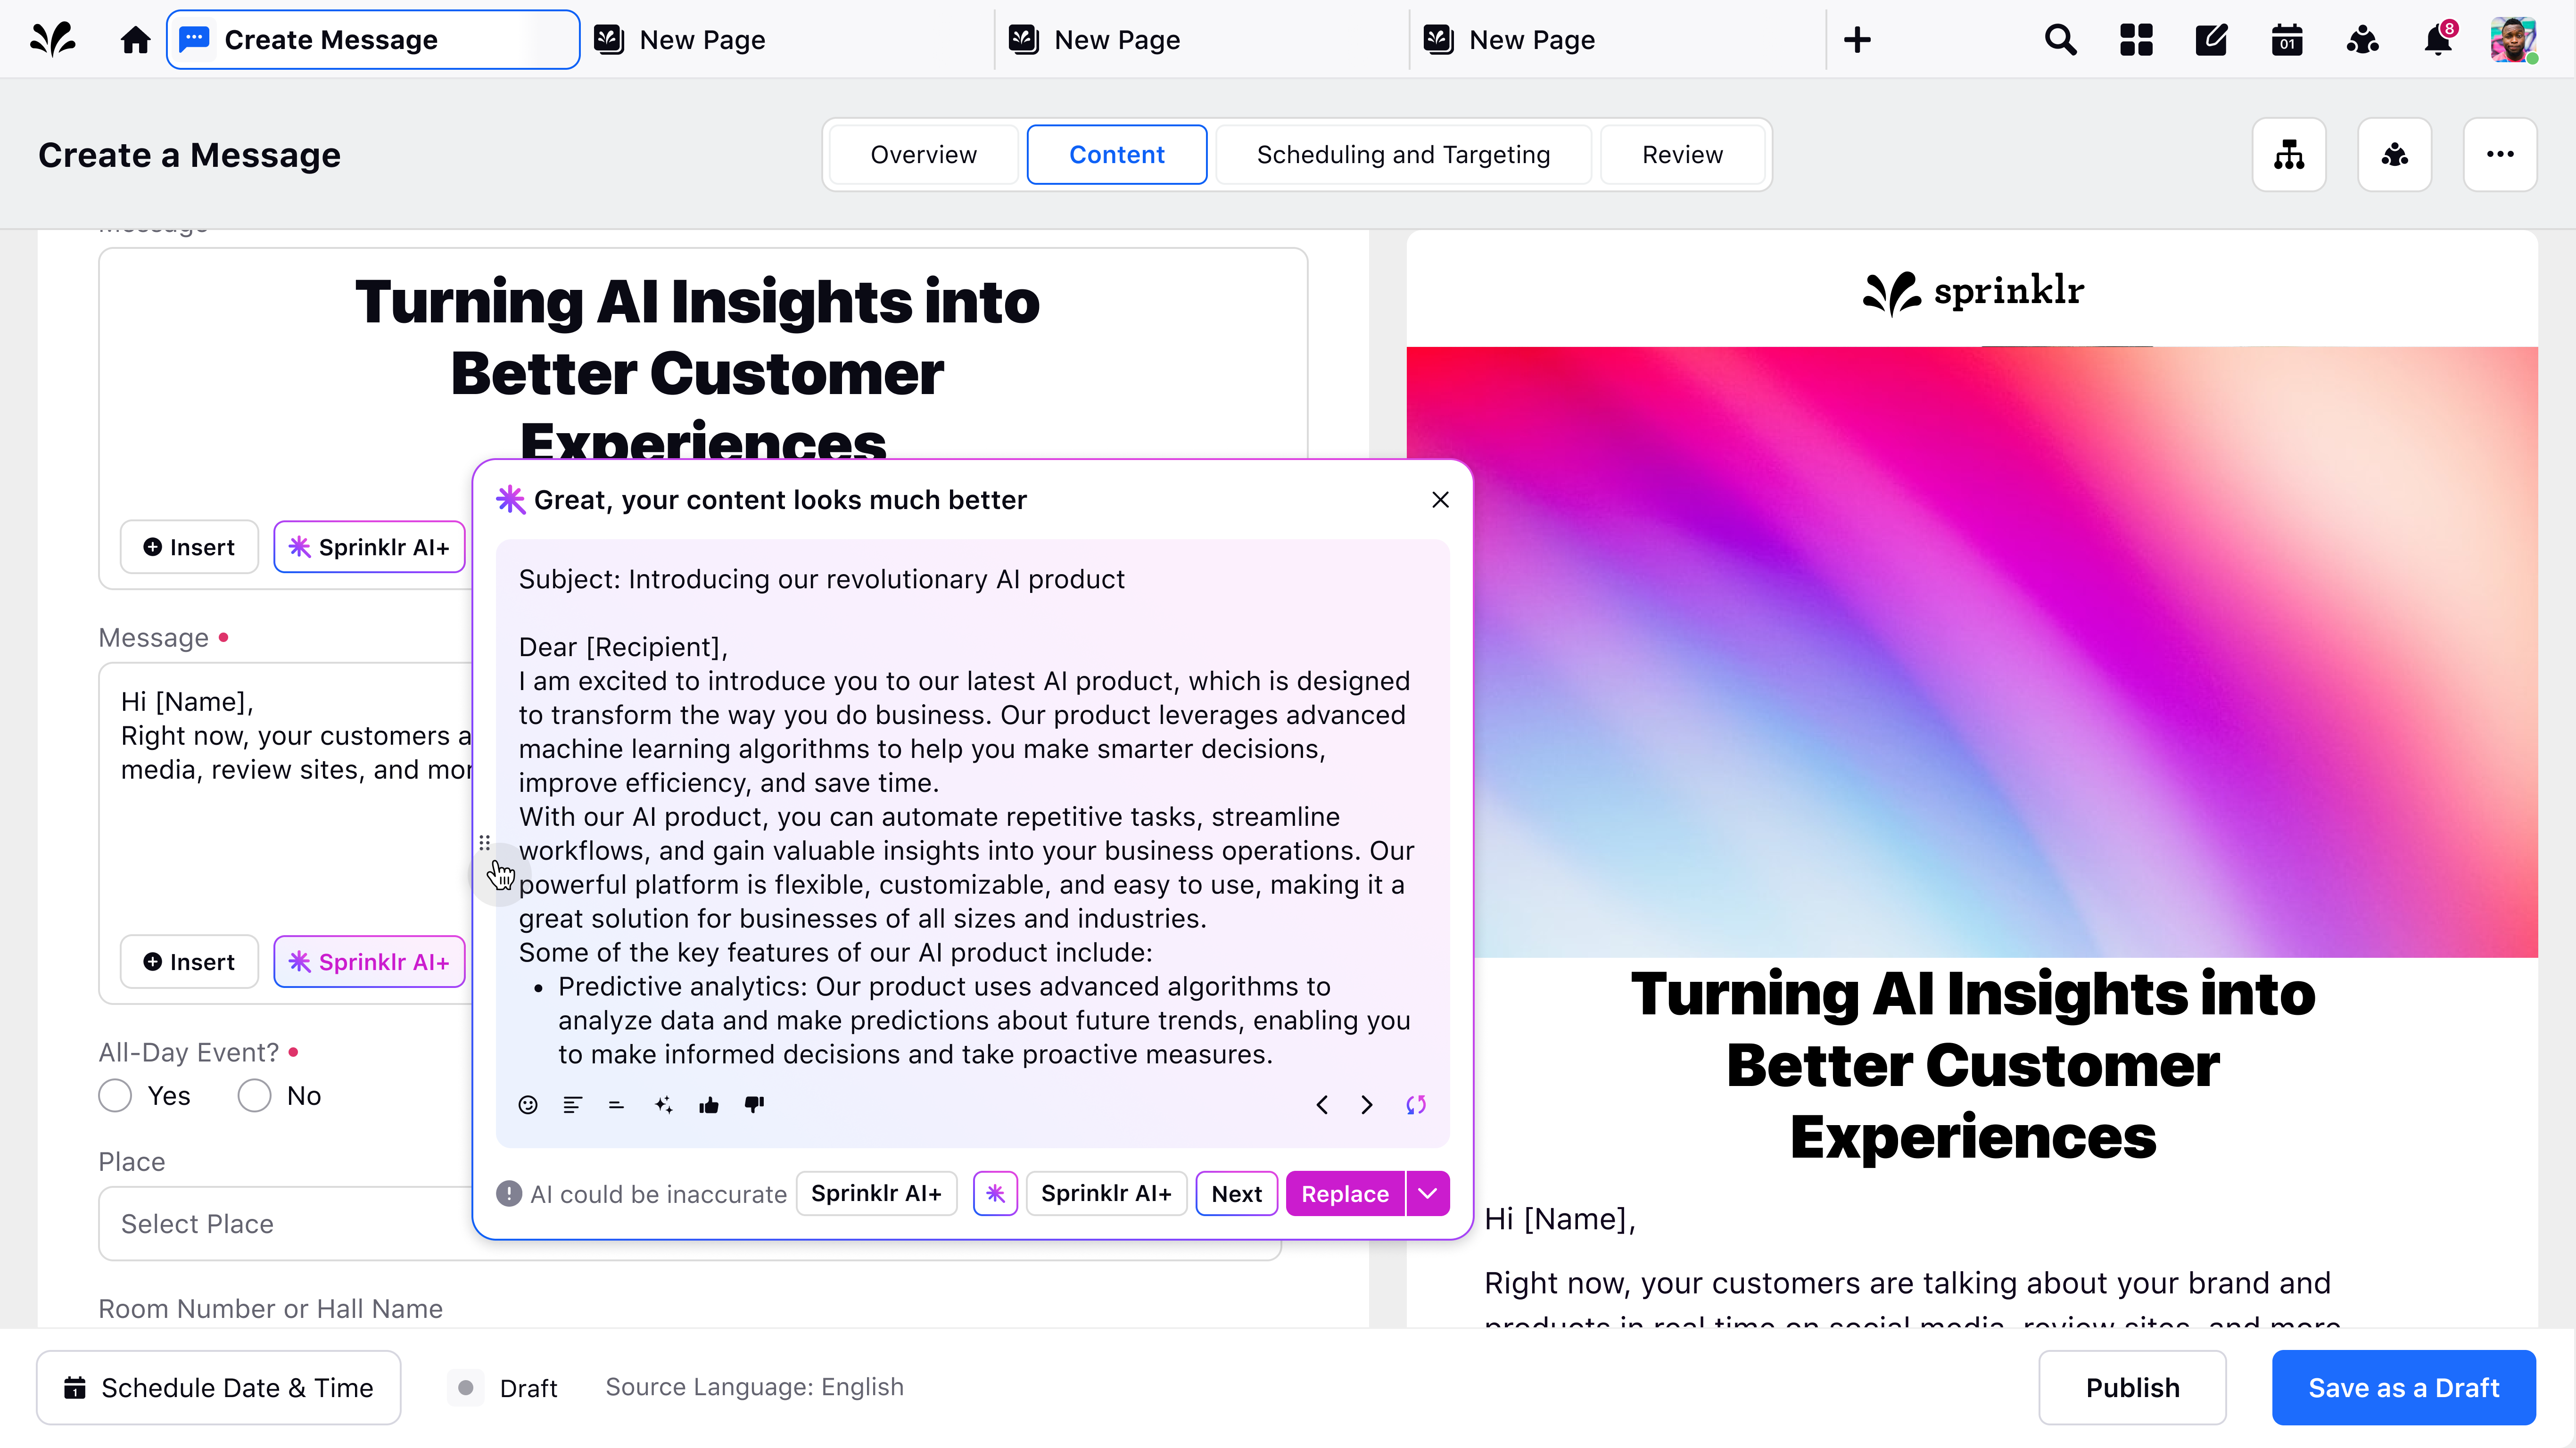Image resolution: width=2576 pixels, height=1448 pixels.
Task: Click the emoji icon in AI popup
Action: coord(528,1105)
